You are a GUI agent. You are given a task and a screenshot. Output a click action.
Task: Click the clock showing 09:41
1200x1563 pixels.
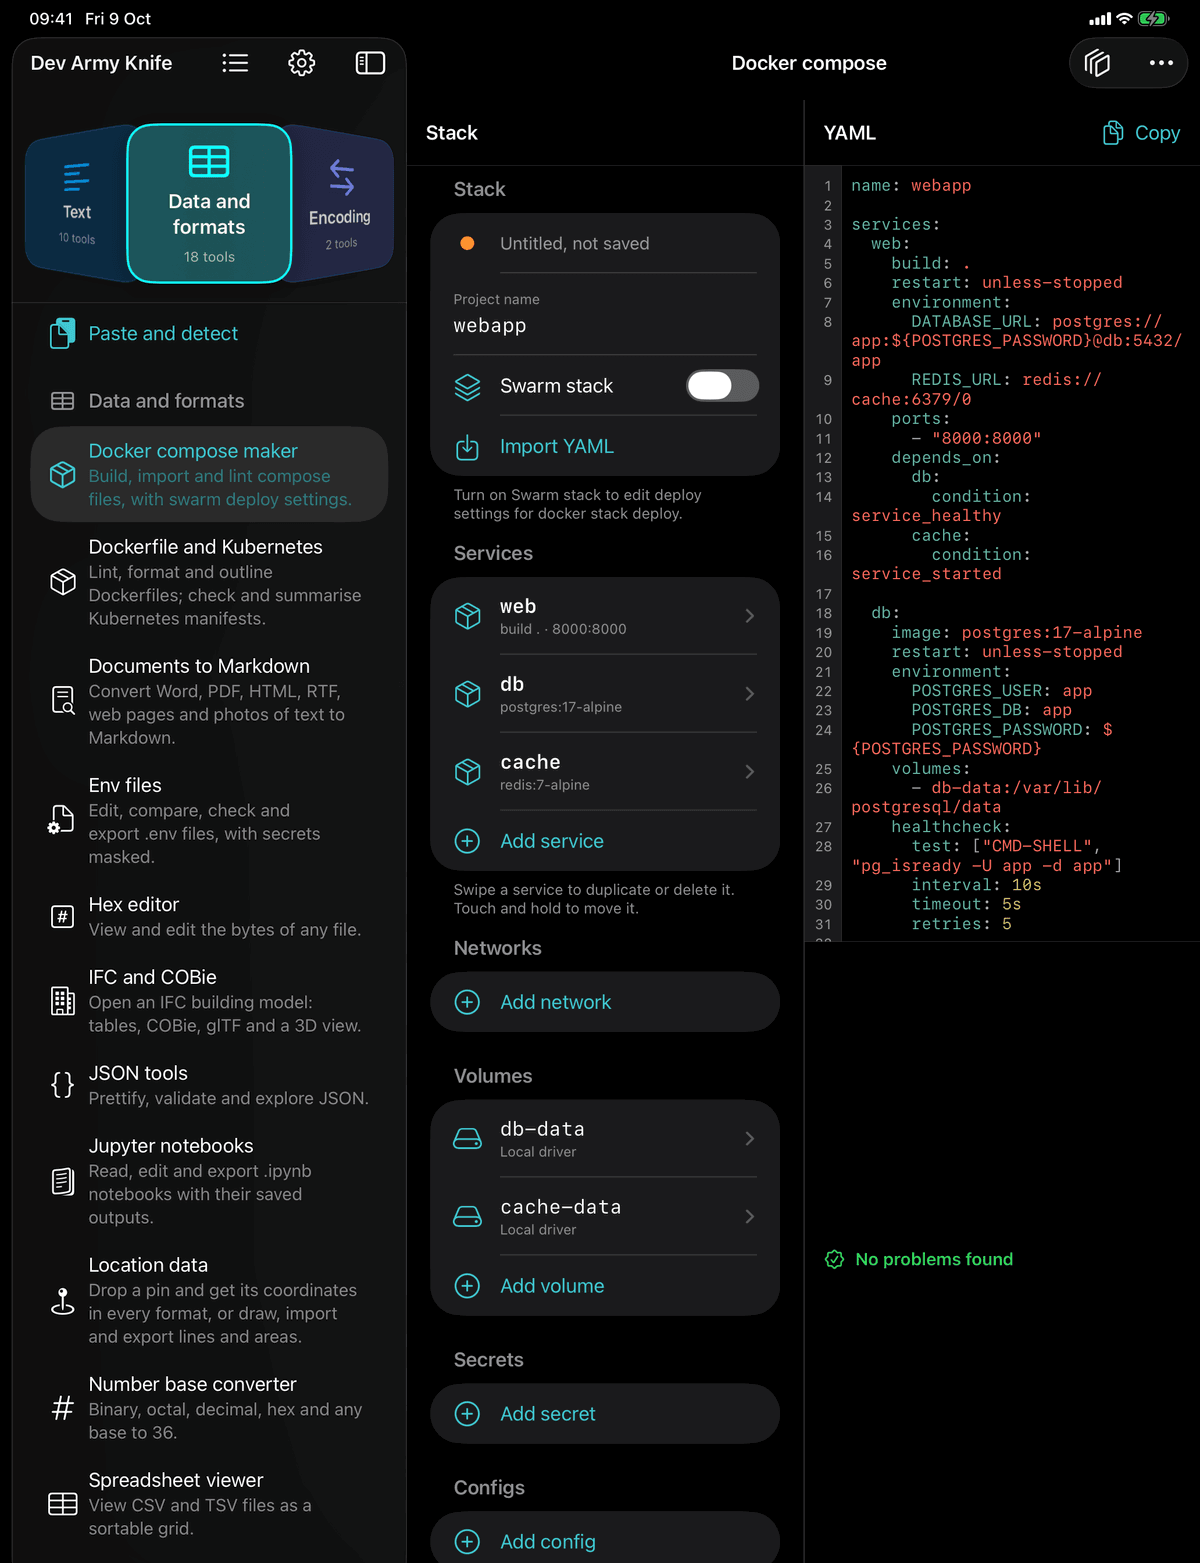point(51,19)
